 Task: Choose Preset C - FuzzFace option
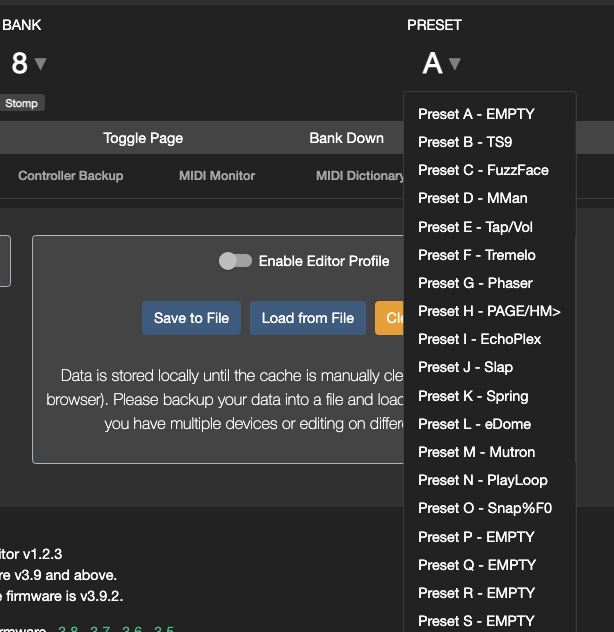483,170
